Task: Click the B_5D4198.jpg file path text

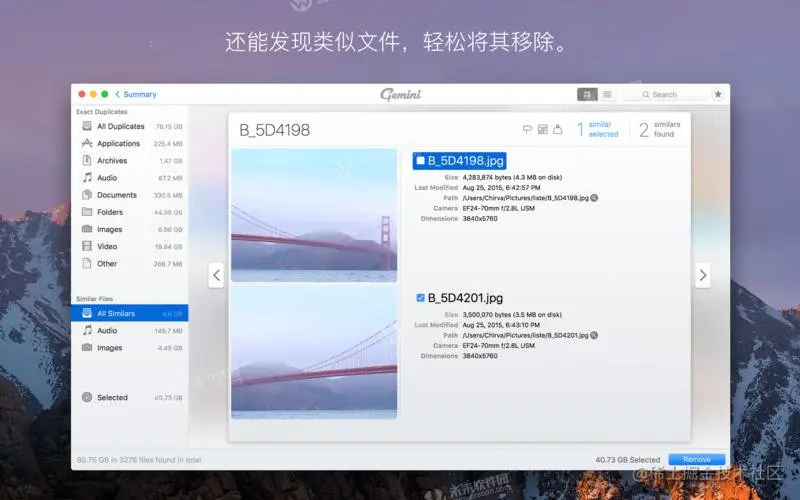Action: coord(526,198)
